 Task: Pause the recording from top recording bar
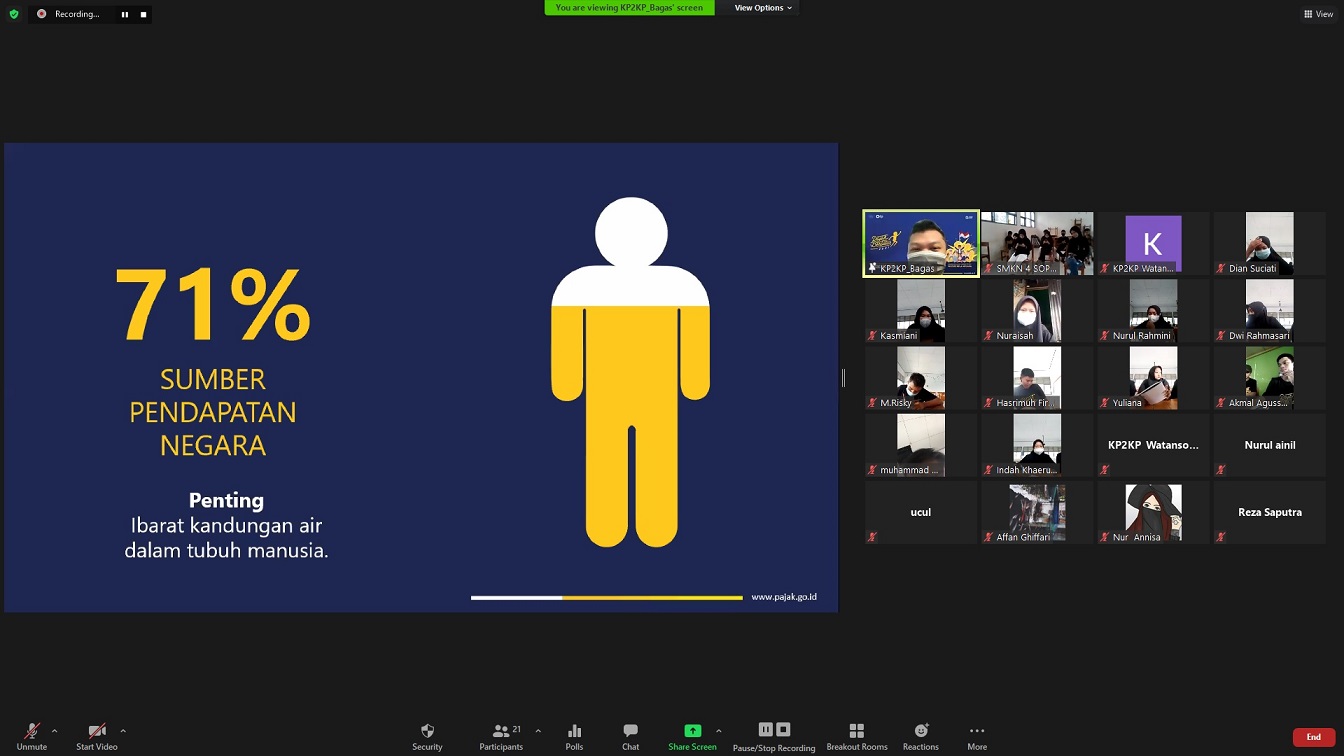pos(125,14)
